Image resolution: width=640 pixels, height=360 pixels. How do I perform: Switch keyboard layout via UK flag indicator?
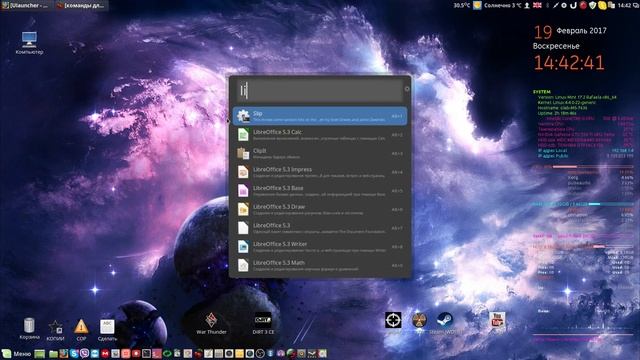538,5
